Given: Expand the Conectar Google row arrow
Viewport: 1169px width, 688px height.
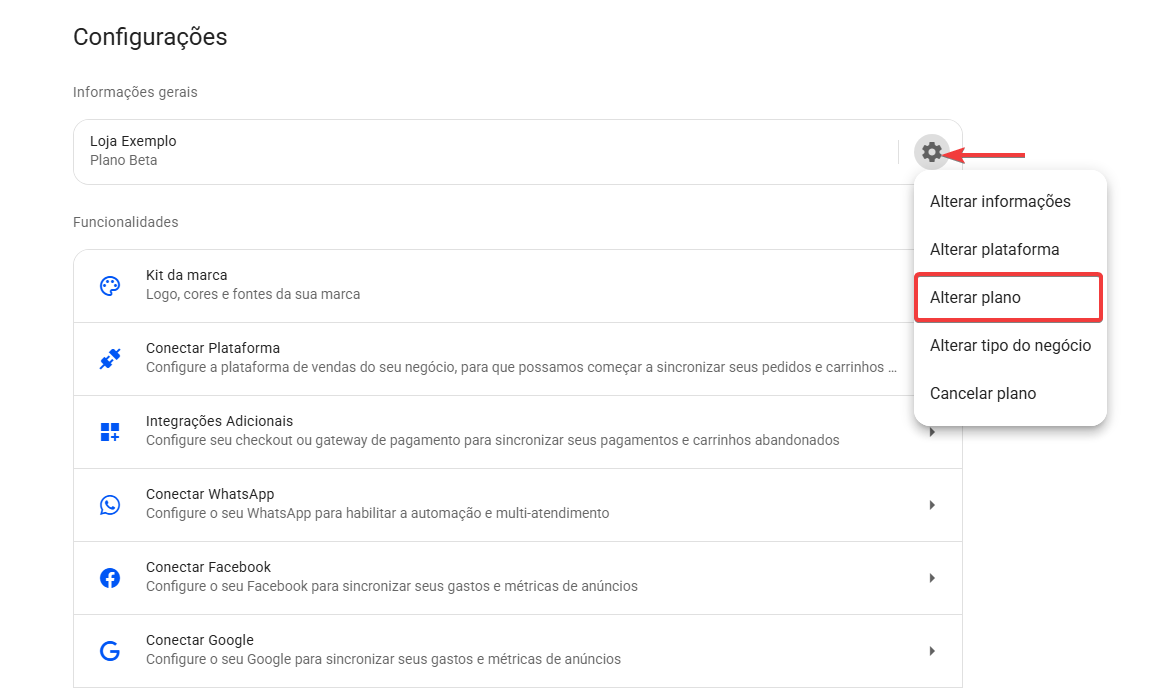Looking at the screenshot, I should pos(932,651).
